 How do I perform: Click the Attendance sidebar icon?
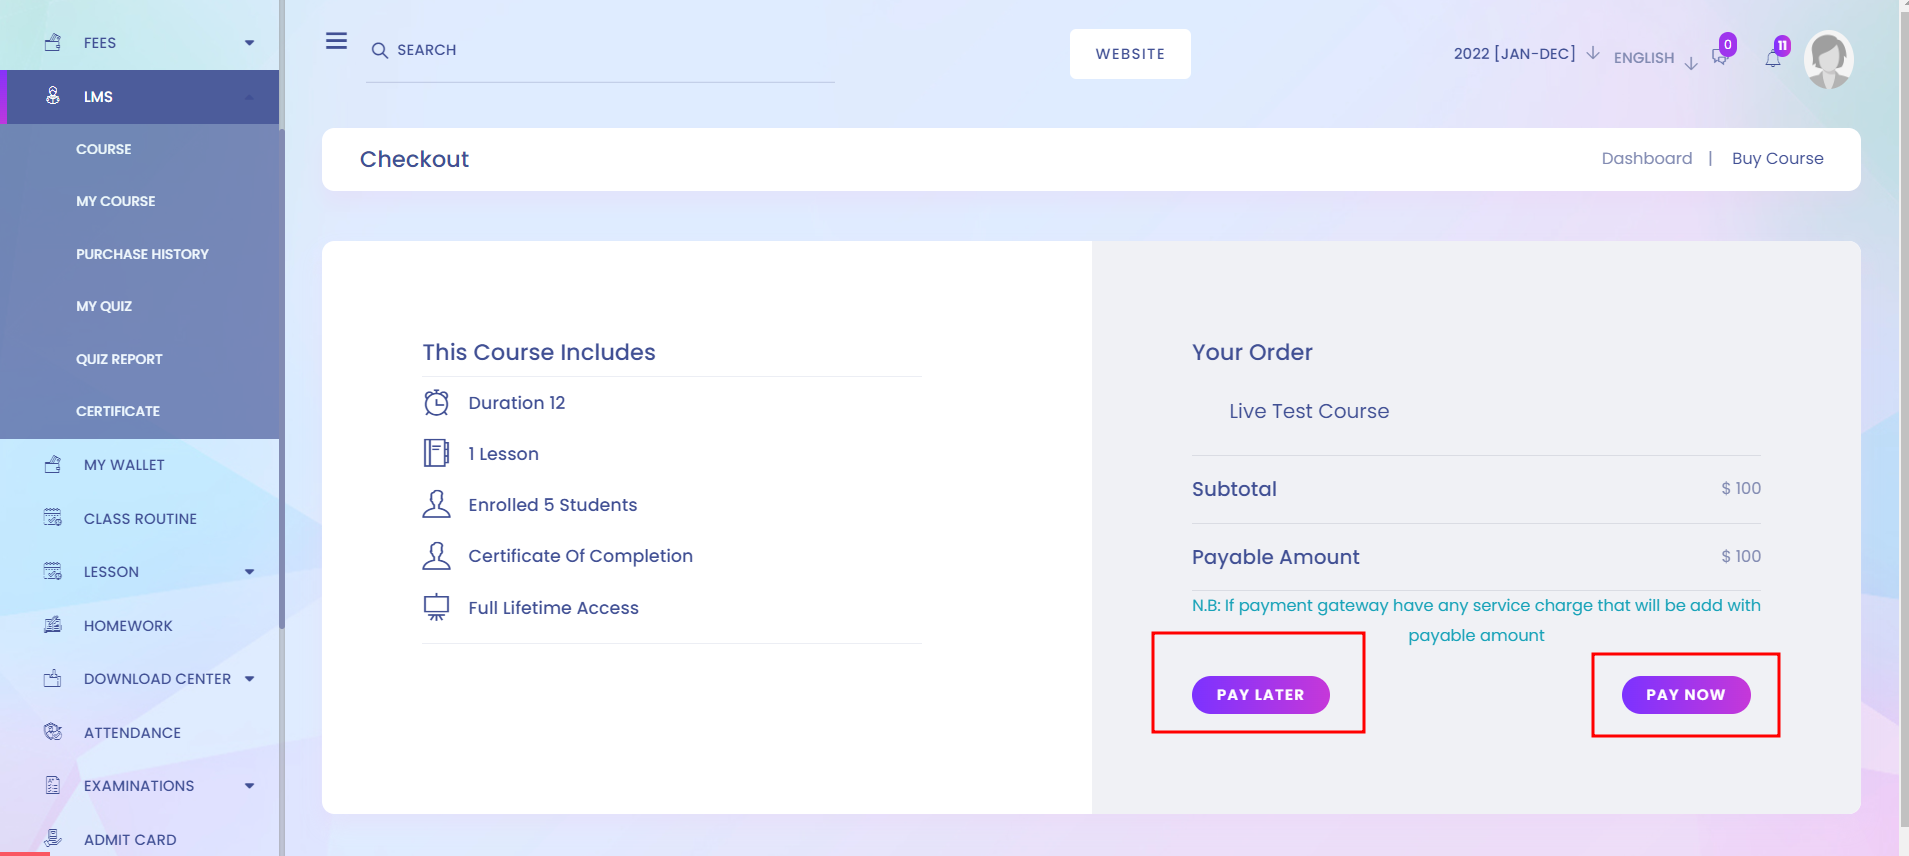(x=53, y=732)
